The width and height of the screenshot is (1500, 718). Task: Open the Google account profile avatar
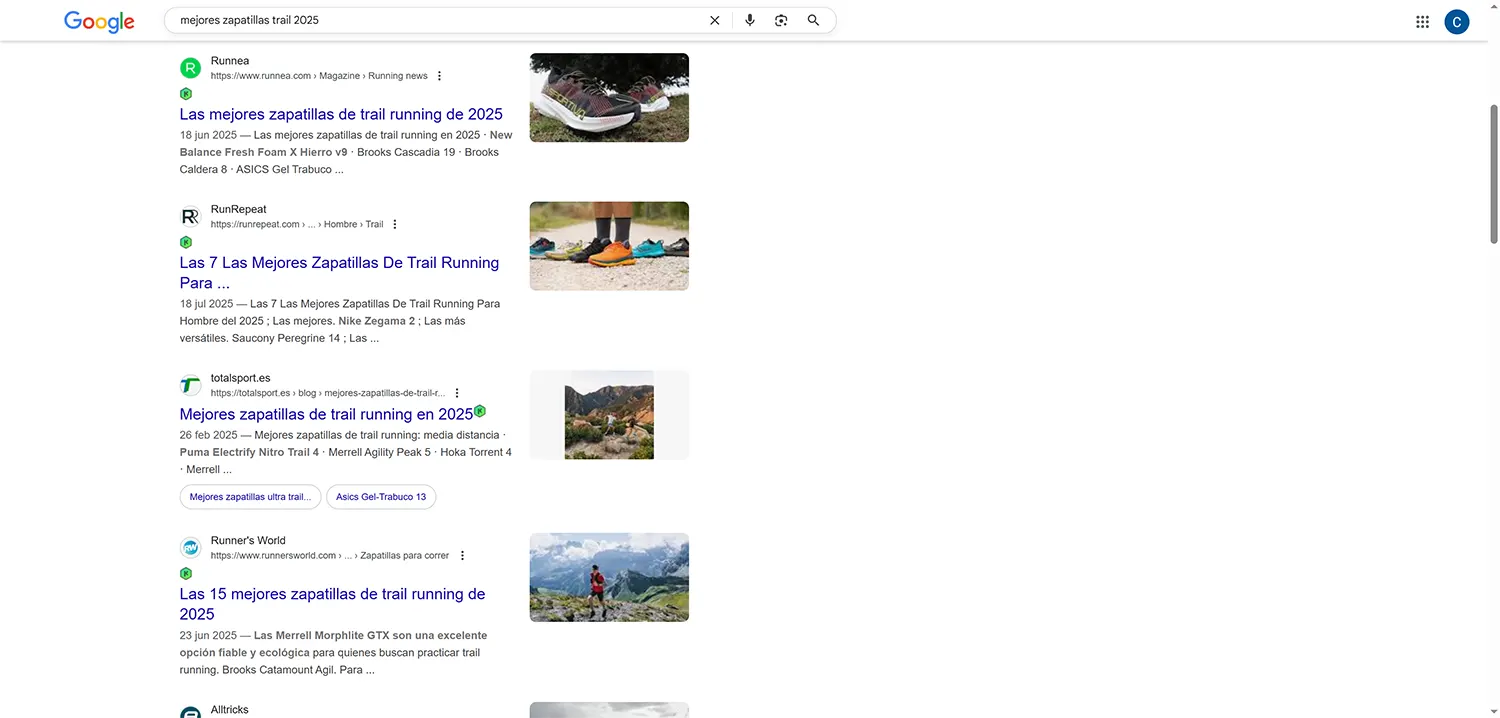pos(1457,22)
